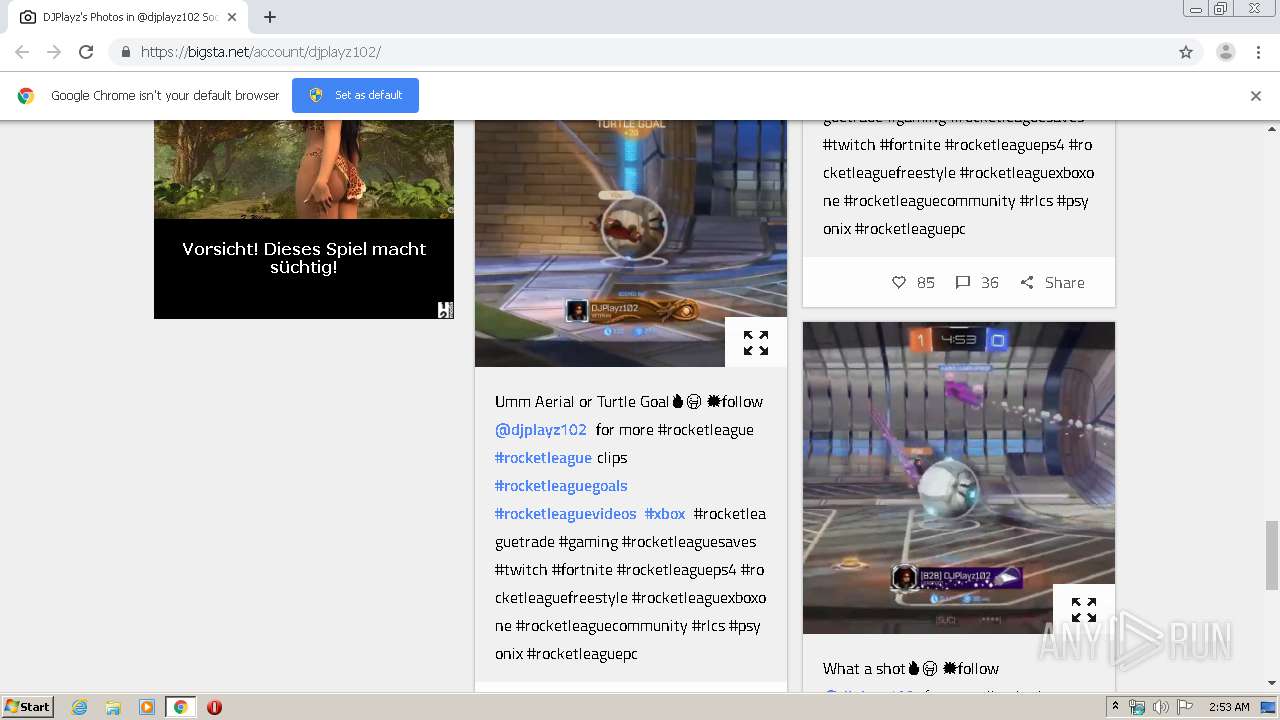Open a new browser tab
Image resolution: width=1280 pixels, height=720 pixels.
270,17
